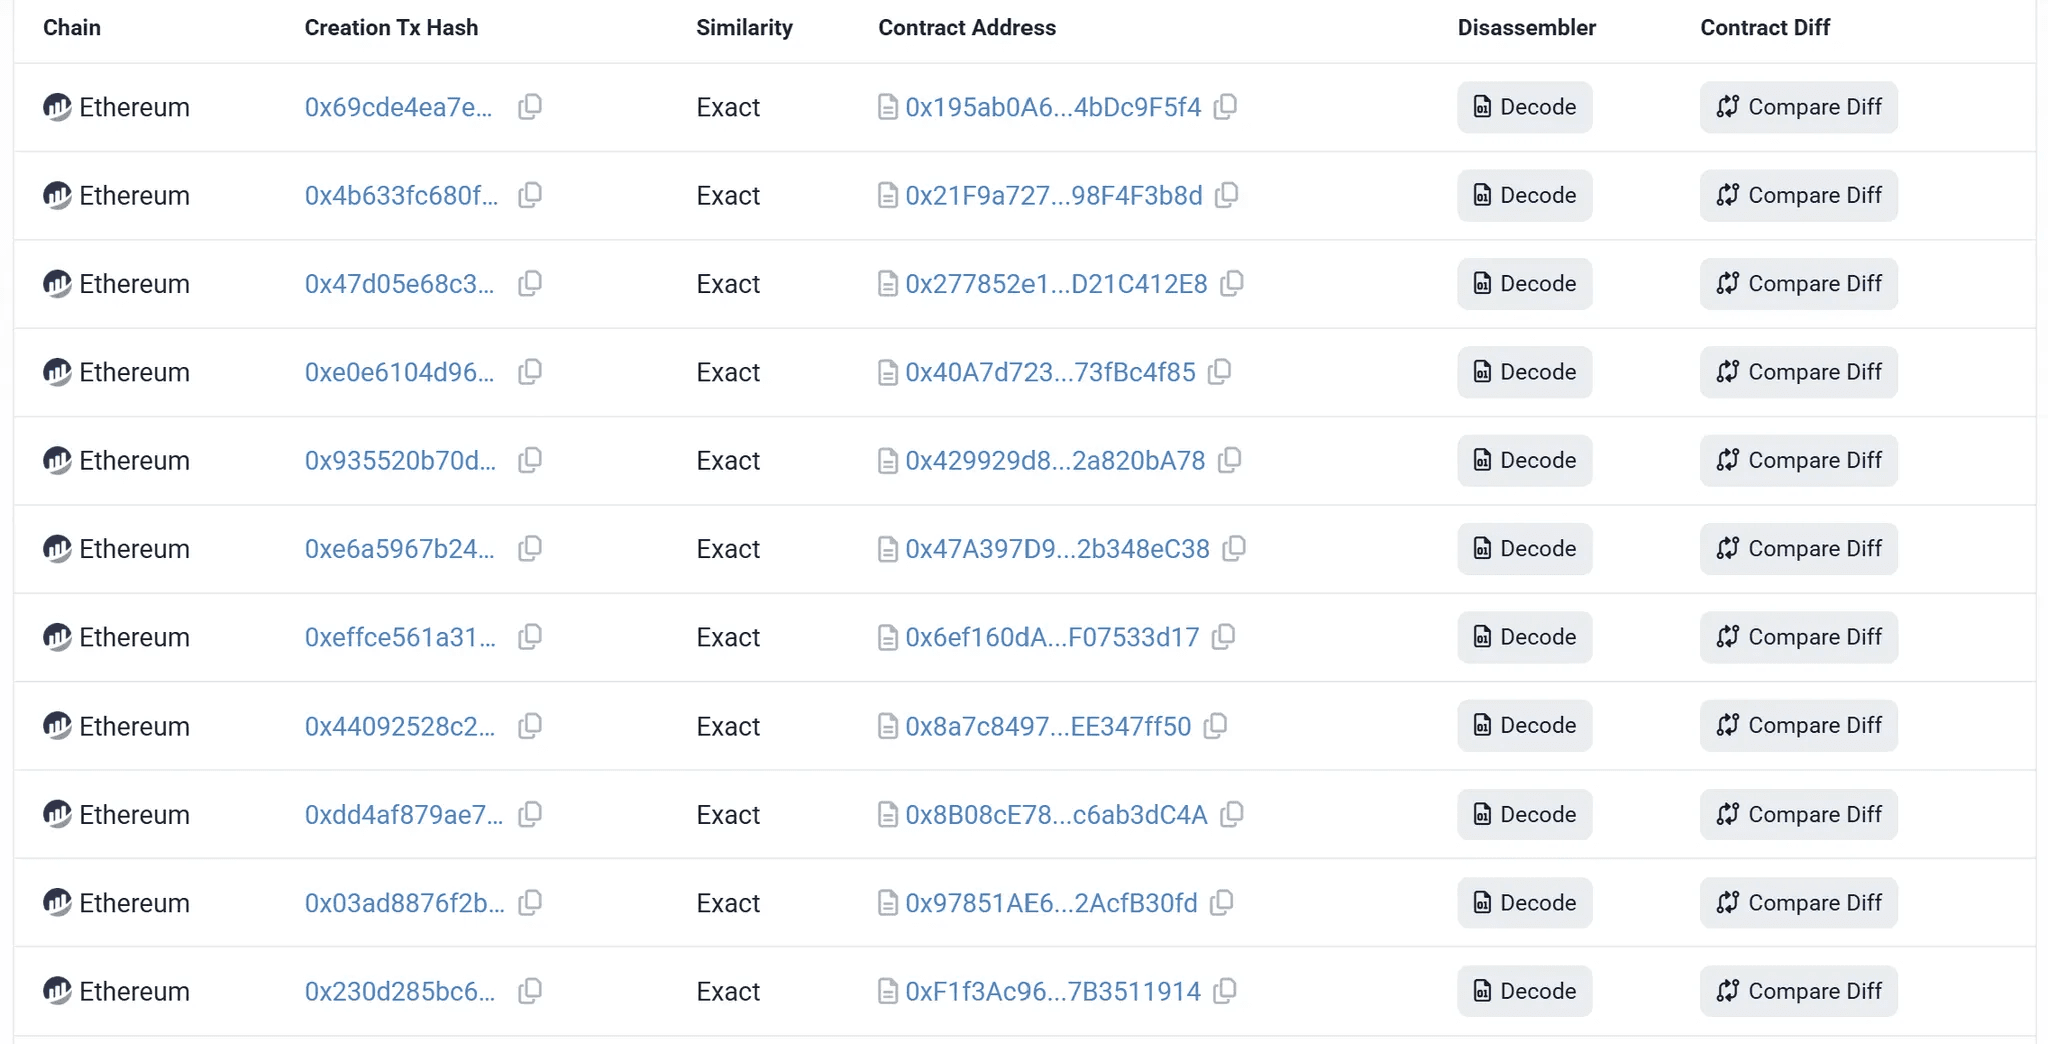The image size is (2048, 1044).
Task: Copy contract address 0x195ab0A6...4bDc9F5f4
Action: pos(1225,107)
